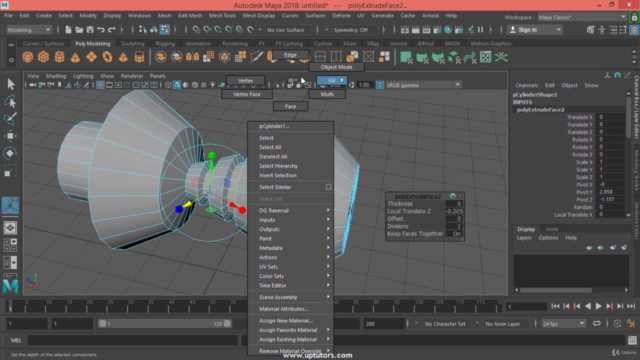Open the Script Editor icon
This screenshot has height=360, width=640.
(x=632, y=340)
